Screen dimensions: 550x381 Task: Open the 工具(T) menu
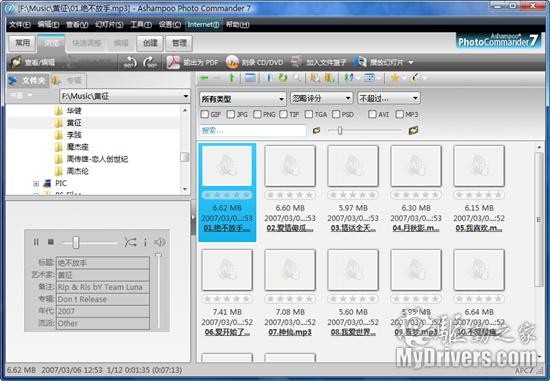pos(141,25)
